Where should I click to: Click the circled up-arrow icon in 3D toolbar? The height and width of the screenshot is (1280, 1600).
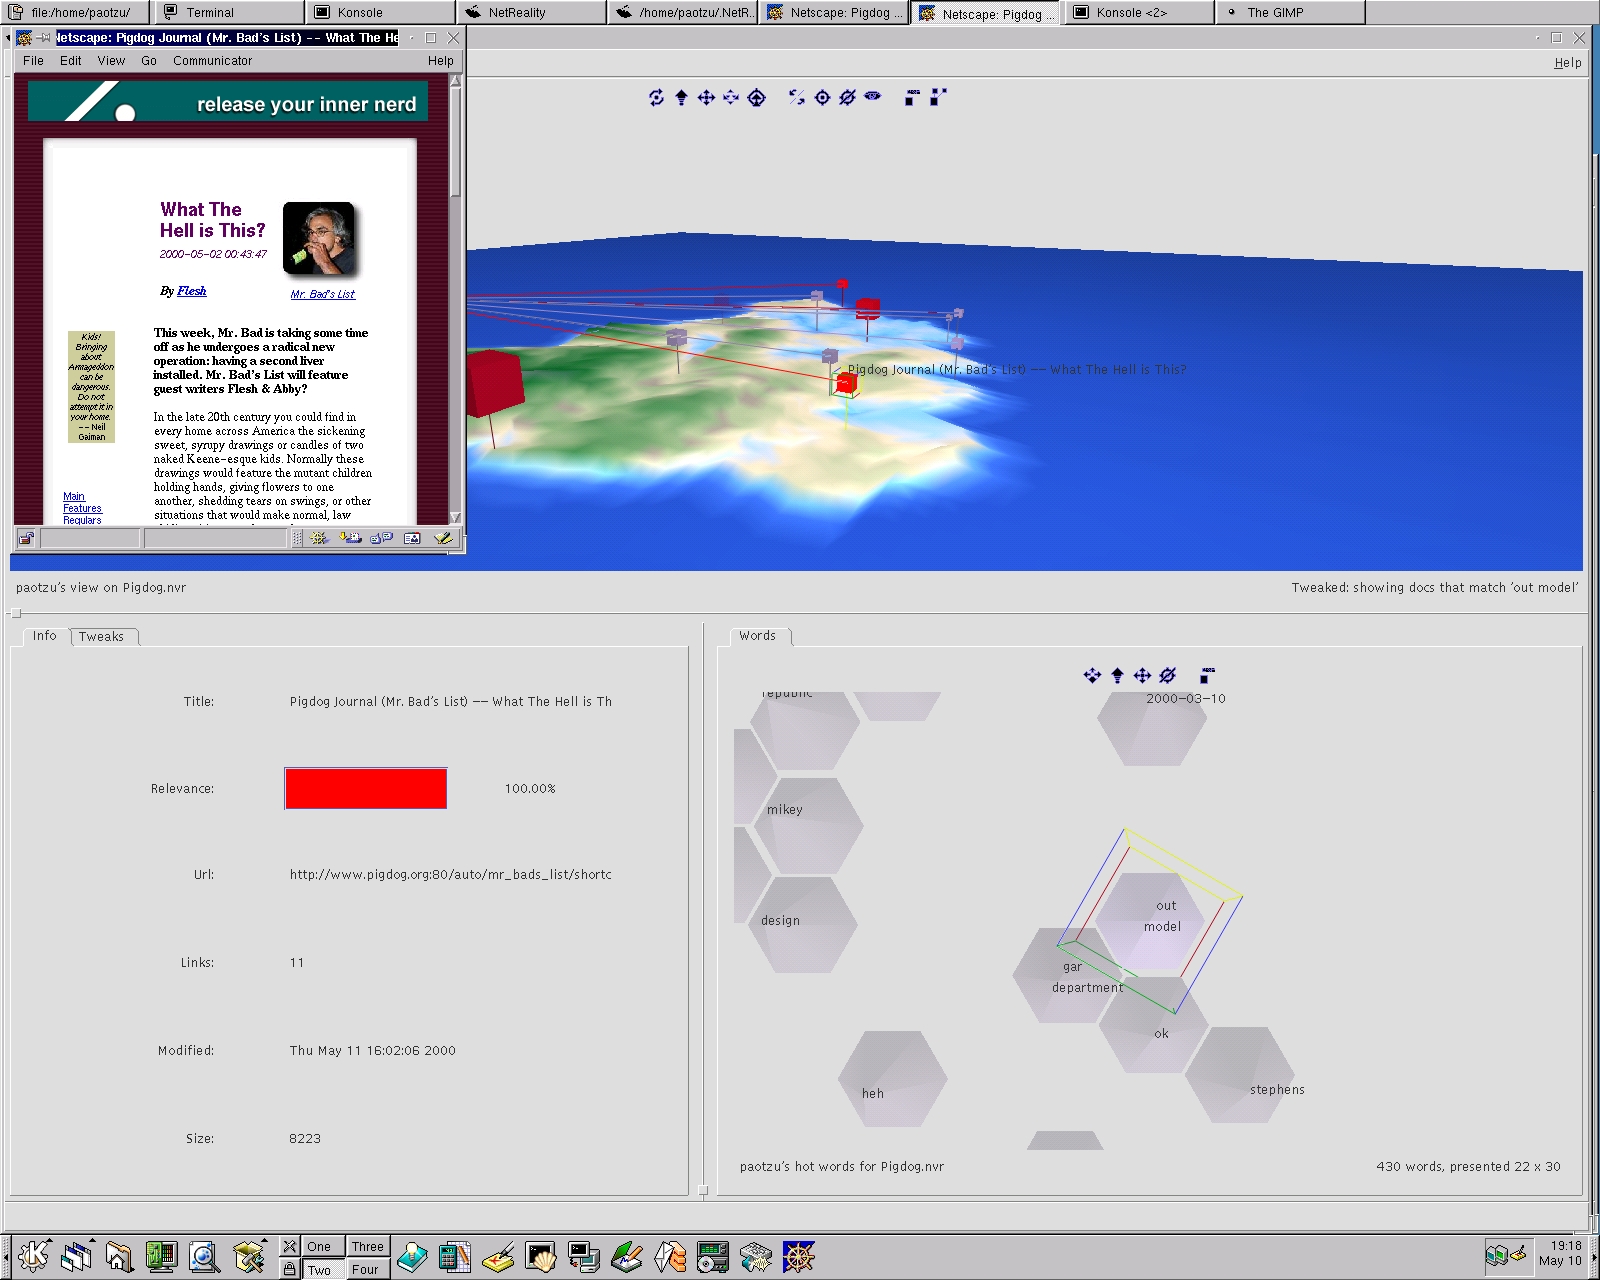(x=757, y=97)
